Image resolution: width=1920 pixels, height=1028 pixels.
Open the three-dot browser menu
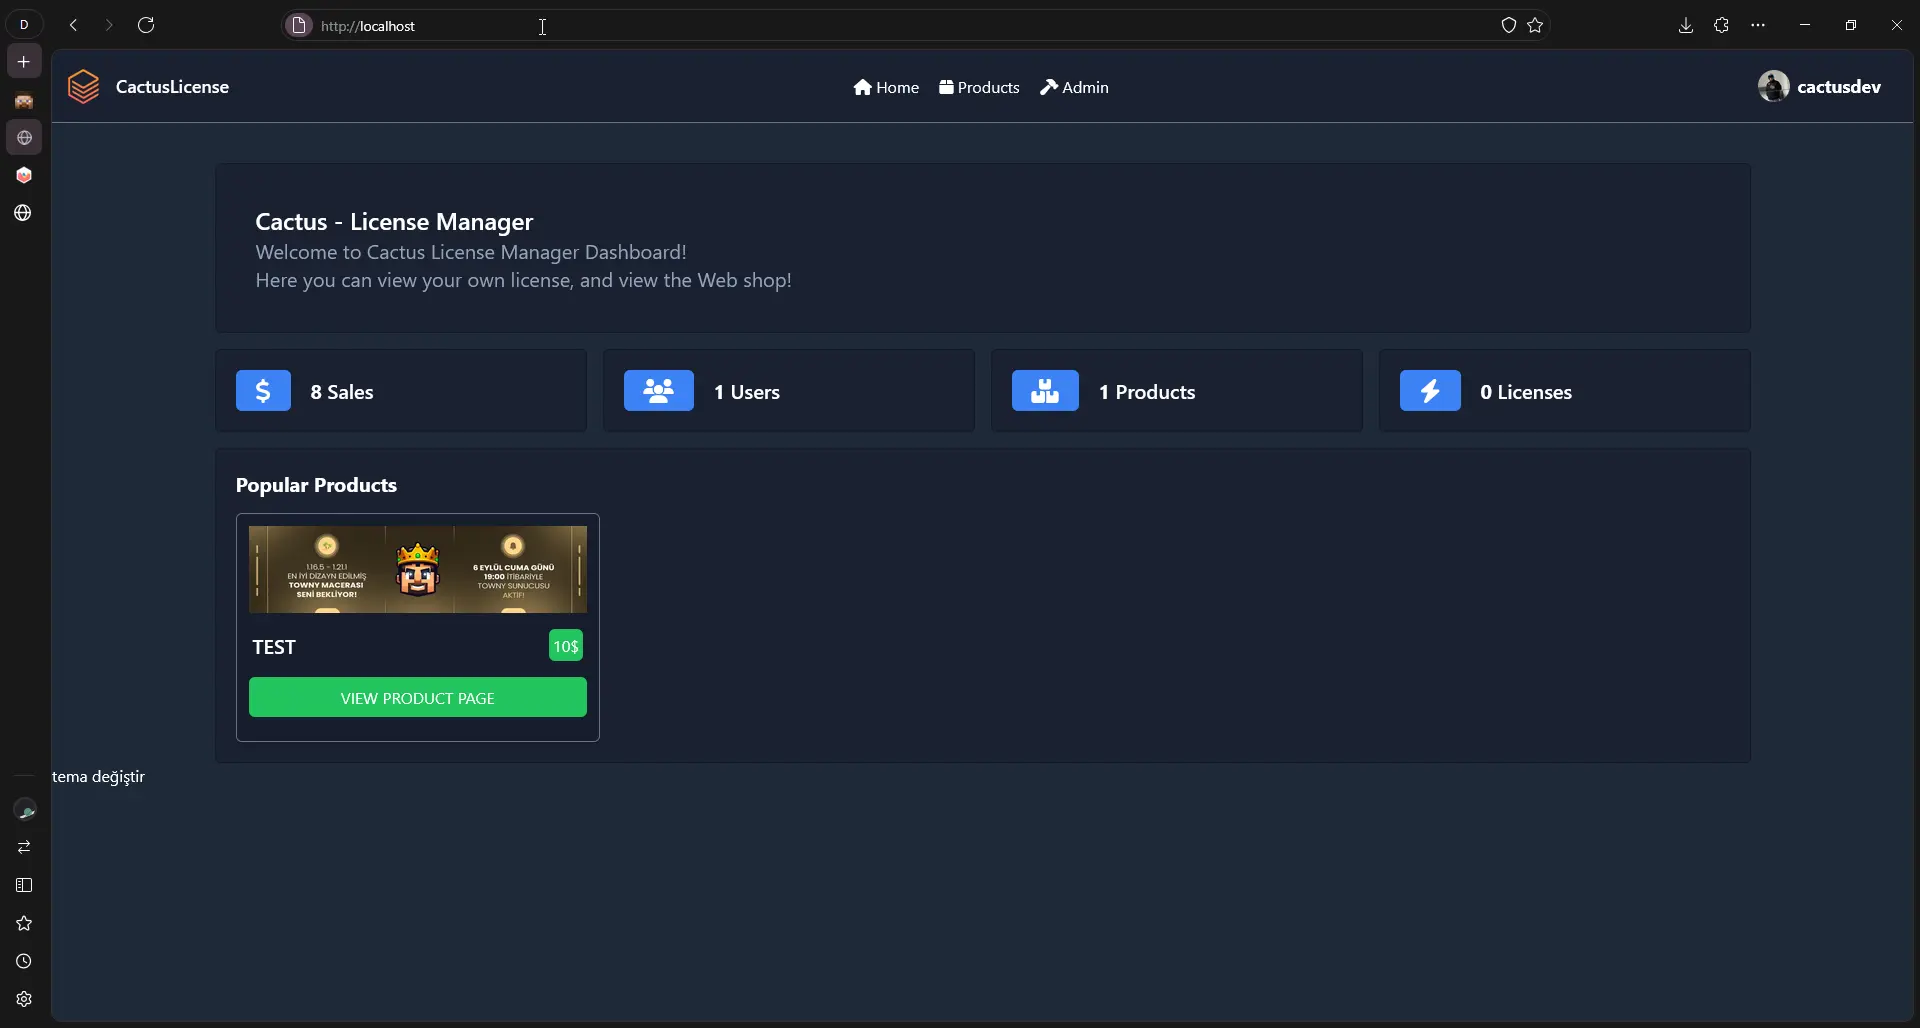1758,26
